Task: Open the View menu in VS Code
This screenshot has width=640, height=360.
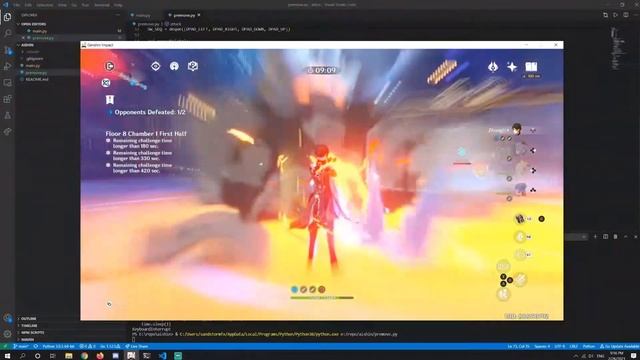Action: (62, 5)
